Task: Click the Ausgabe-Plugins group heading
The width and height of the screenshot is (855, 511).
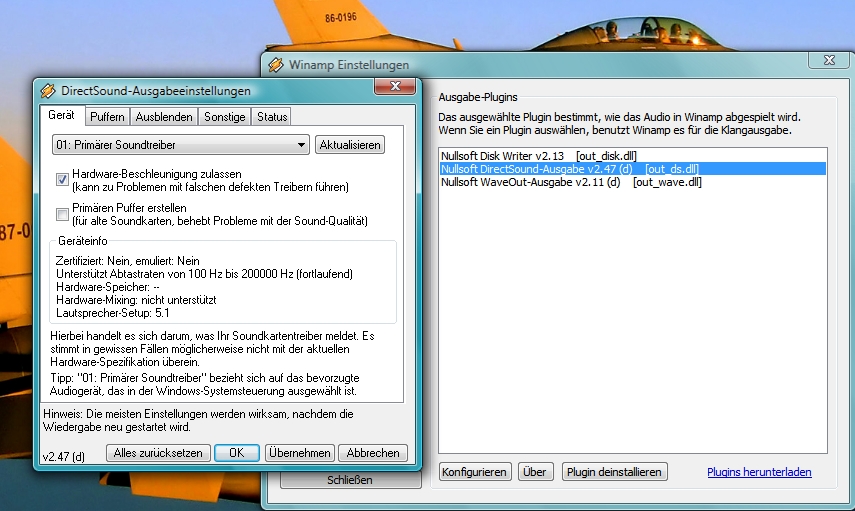Action: [x=478, y=97]
